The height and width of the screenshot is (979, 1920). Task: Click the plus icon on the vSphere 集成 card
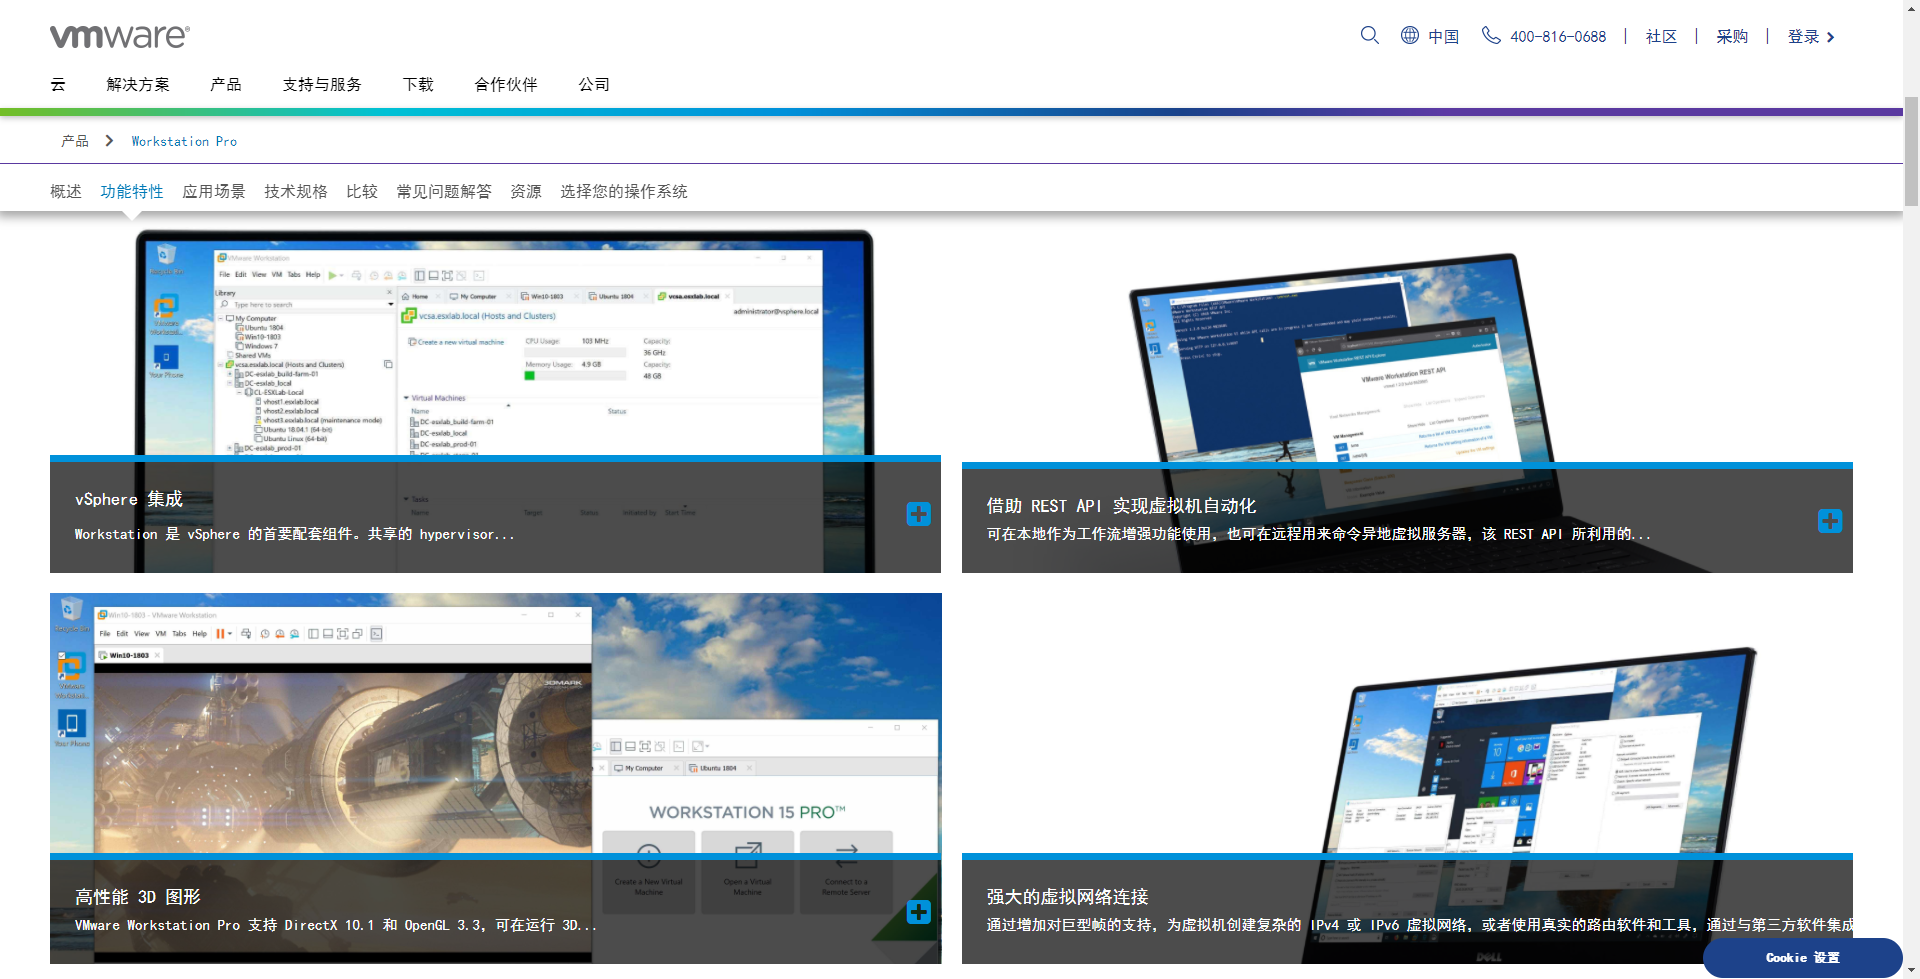tap(917, 513)
